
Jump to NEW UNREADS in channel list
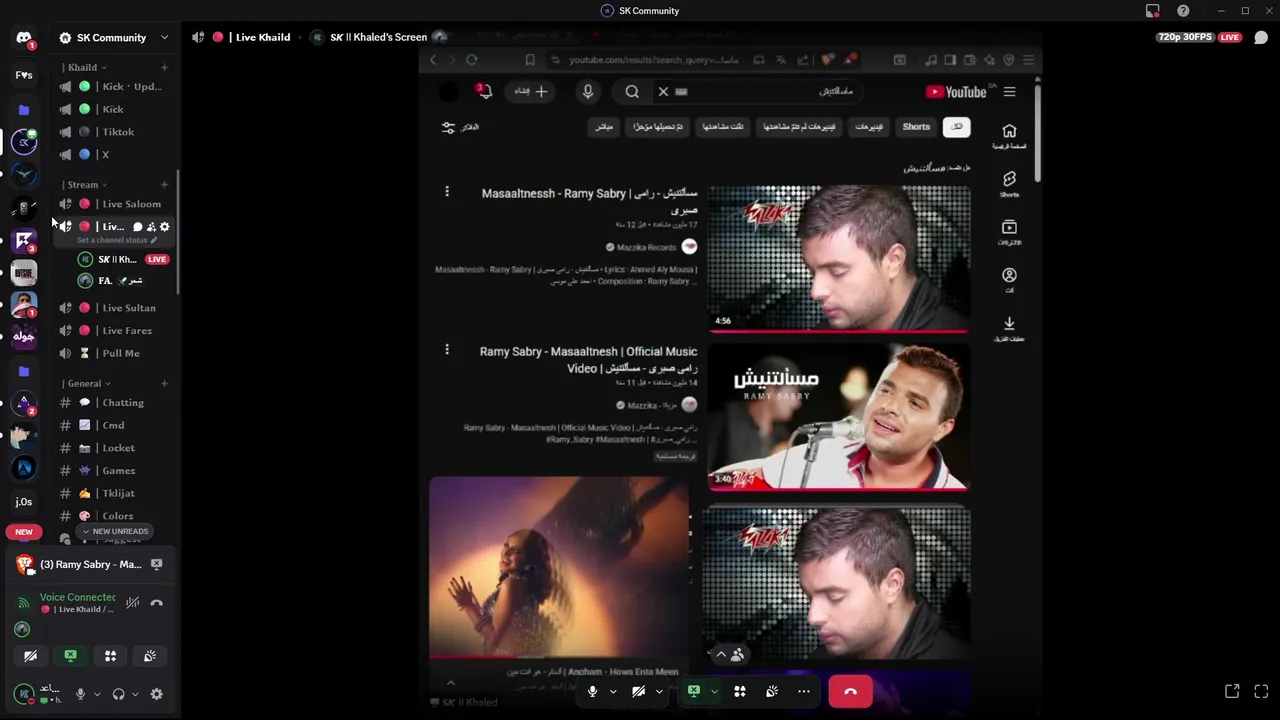115,532
